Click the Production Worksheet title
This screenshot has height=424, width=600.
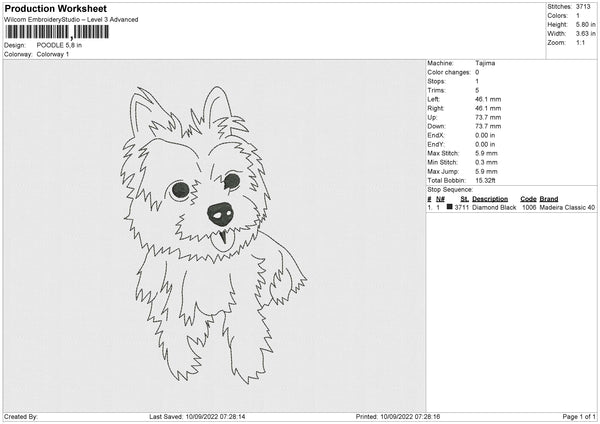[x=55, y=9]
